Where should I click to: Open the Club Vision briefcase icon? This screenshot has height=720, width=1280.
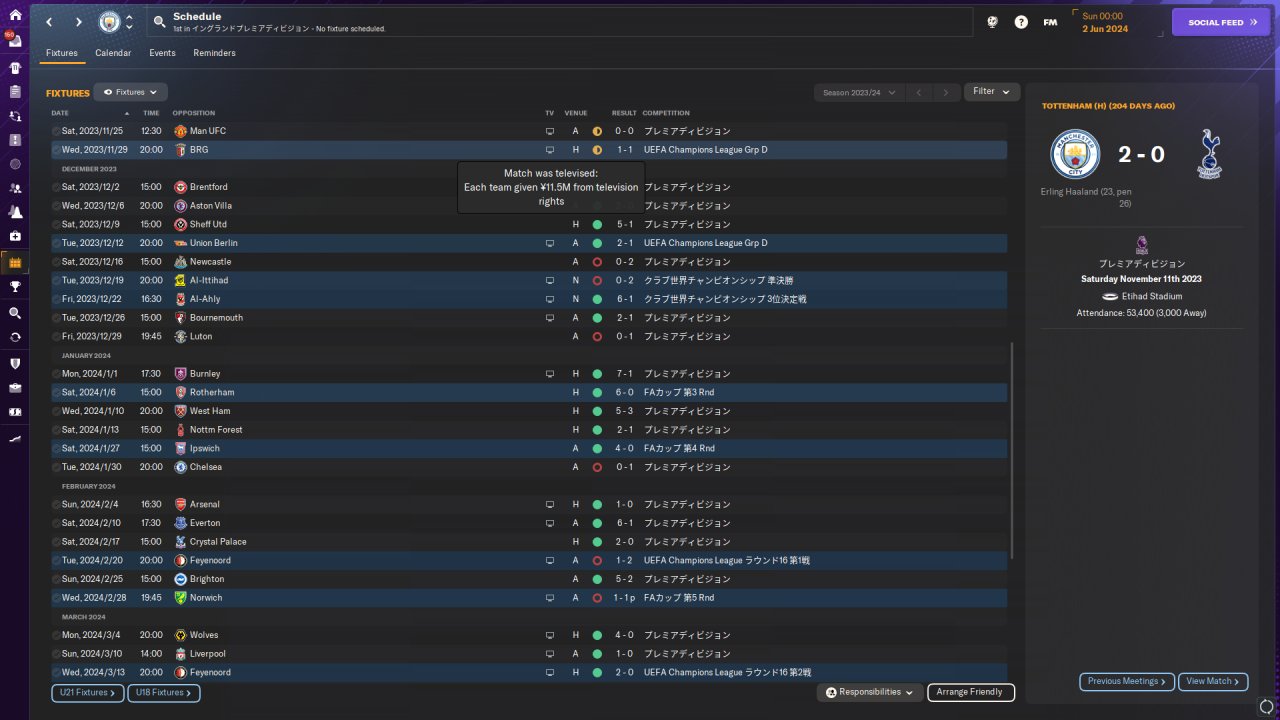pyautogui.click(x=15, y=387)
